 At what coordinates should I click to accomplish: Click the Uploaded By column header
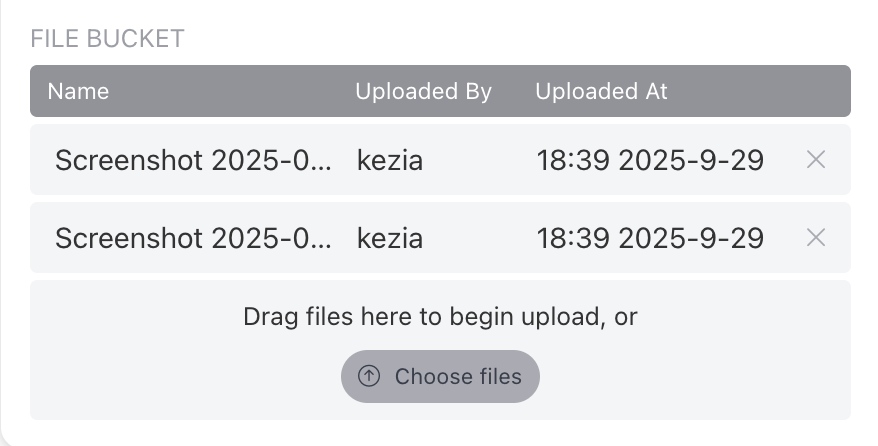pos(423,91)
